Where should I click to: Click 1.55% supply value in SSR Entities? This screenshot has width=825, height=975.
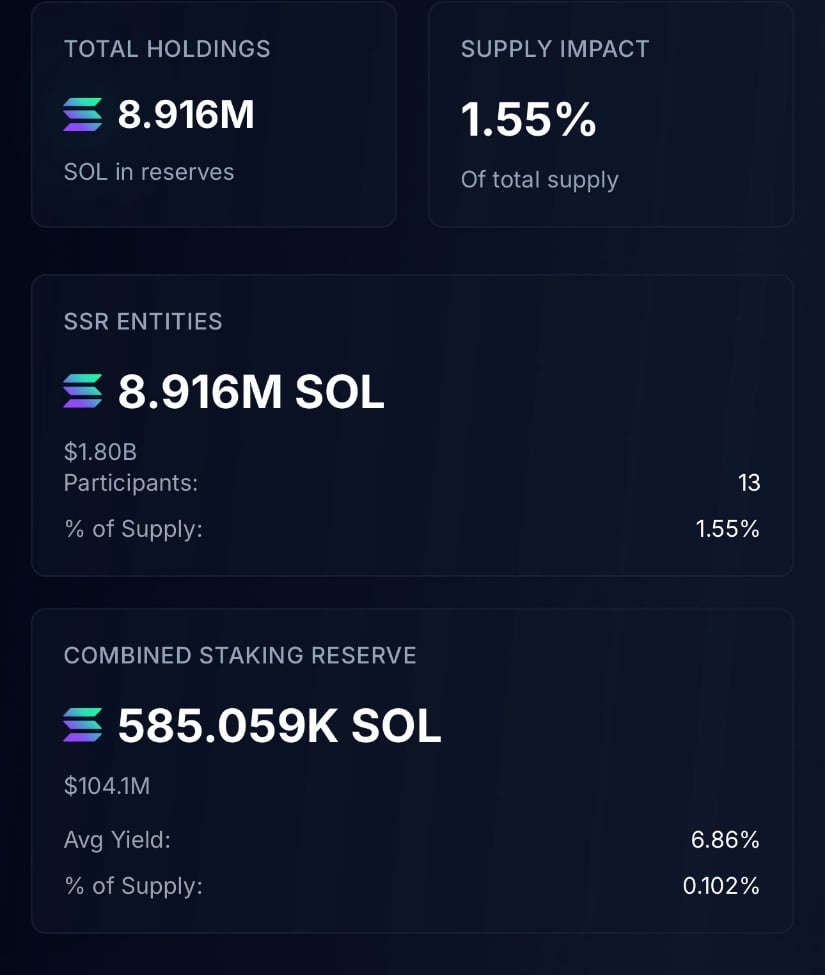727,529
